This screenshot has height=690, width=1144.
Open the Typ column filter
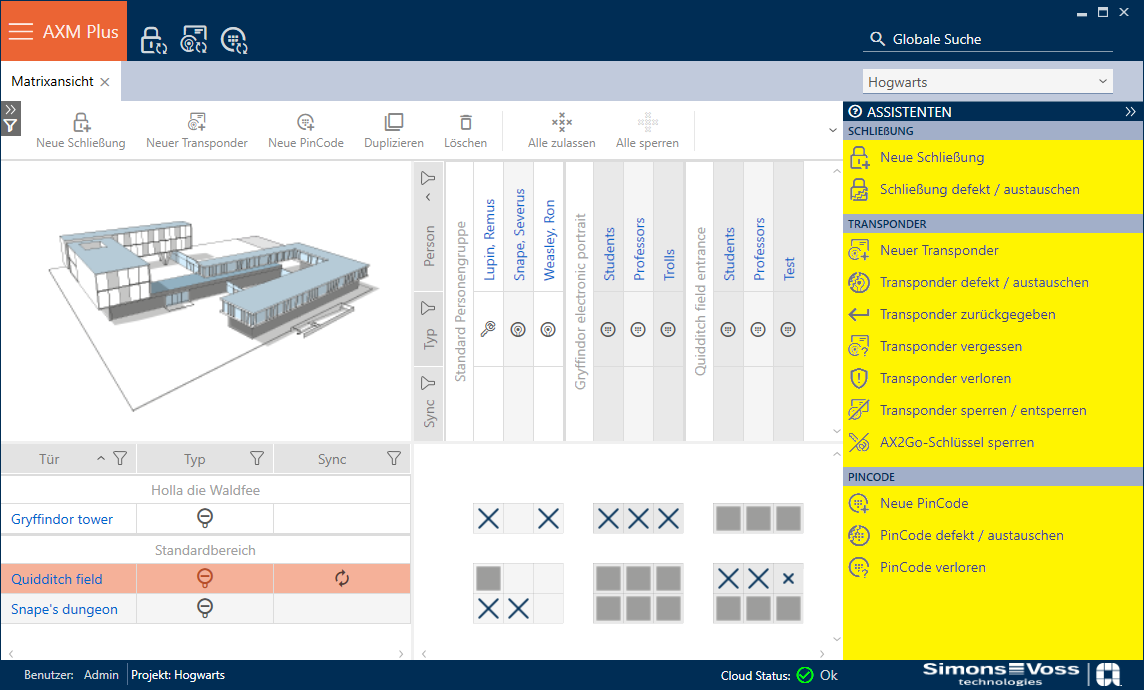click(x=257, y=459)
